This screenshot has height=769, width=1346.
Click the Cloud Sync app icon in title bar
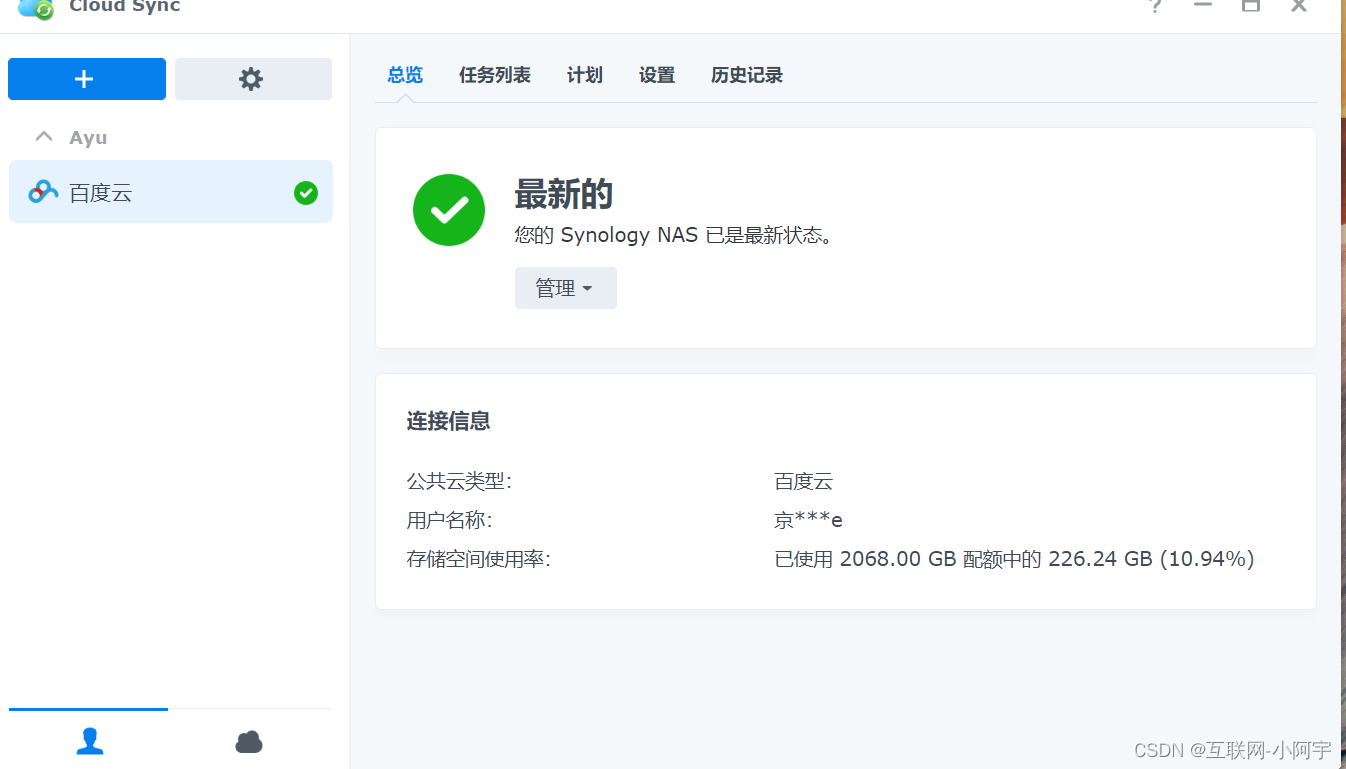pyautogui.click(x=36, y=8)
